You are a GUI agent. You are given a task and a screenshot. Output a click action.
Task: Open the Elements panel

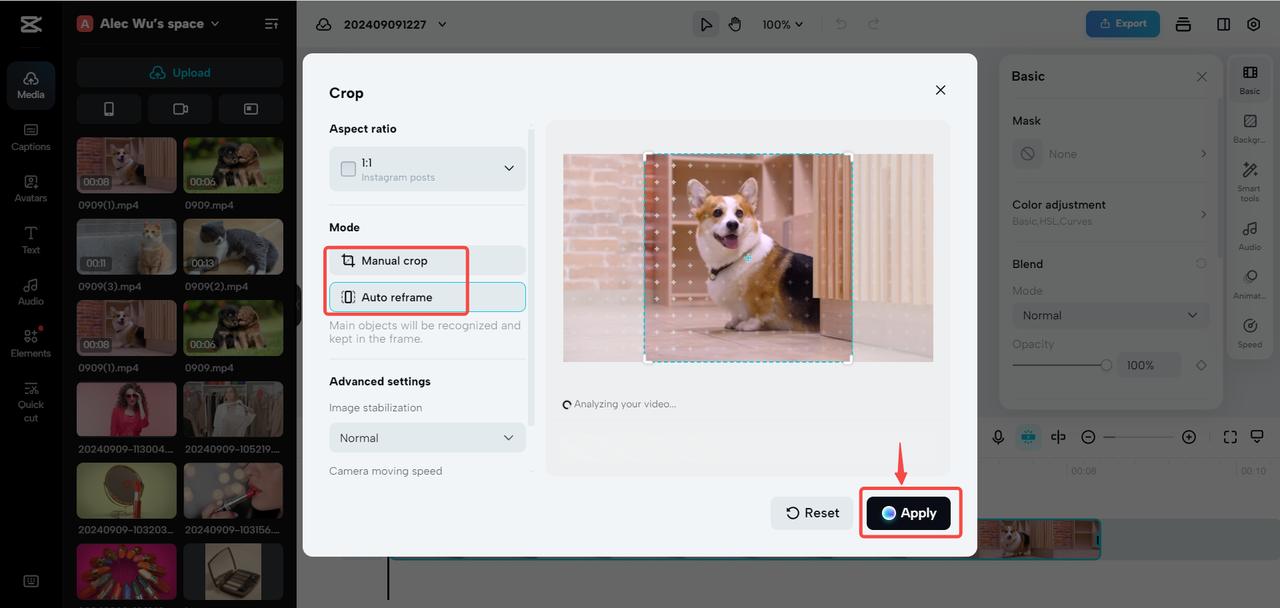point(31,343)
